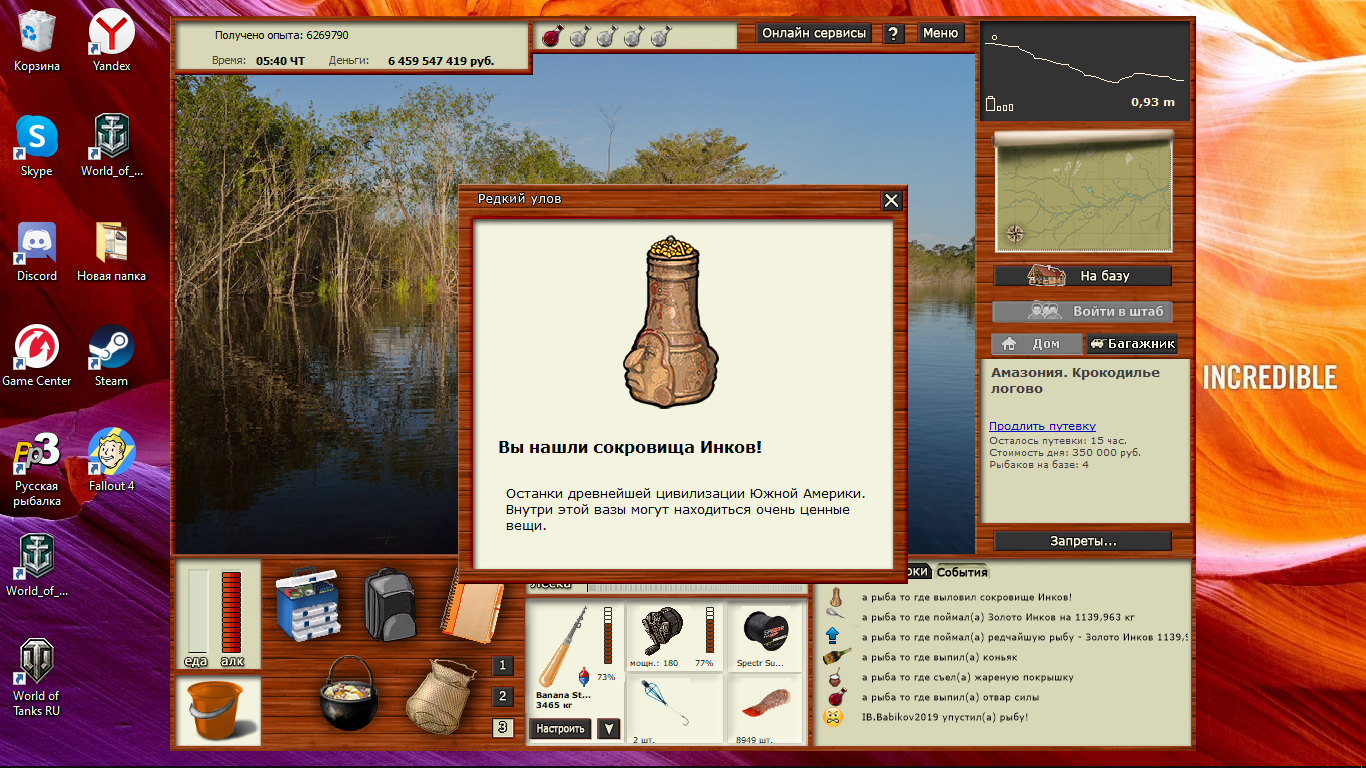Viewport: 1366px width, 768px height.
Task: Select rod slot 1
Action: pyautogui.click(x=503, y=666)
